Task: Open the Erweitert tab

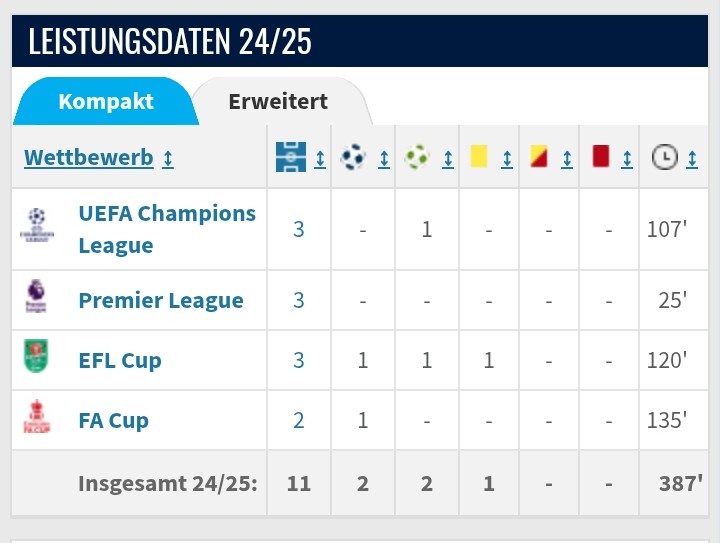Action: point(278,101)
